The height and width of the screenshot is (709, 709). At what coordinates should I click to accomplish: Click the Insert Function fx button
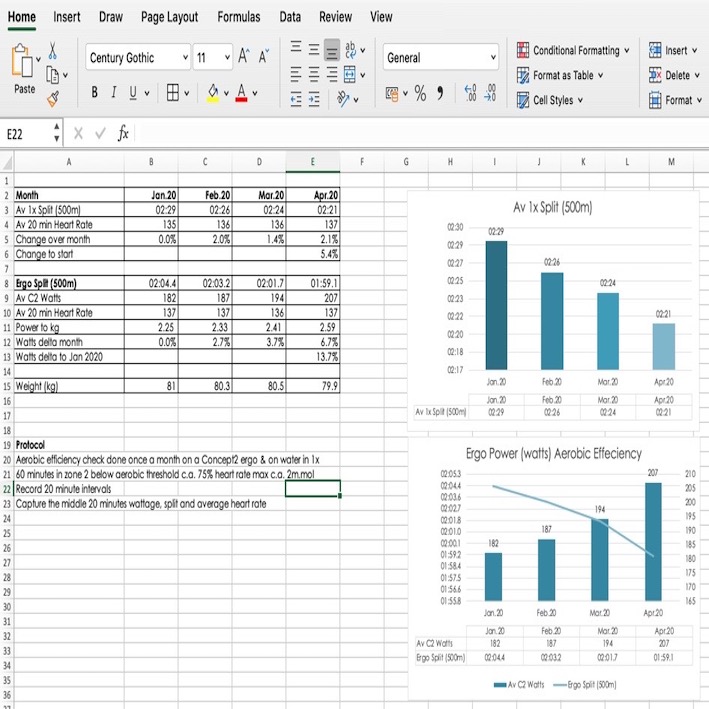point(123,133)
